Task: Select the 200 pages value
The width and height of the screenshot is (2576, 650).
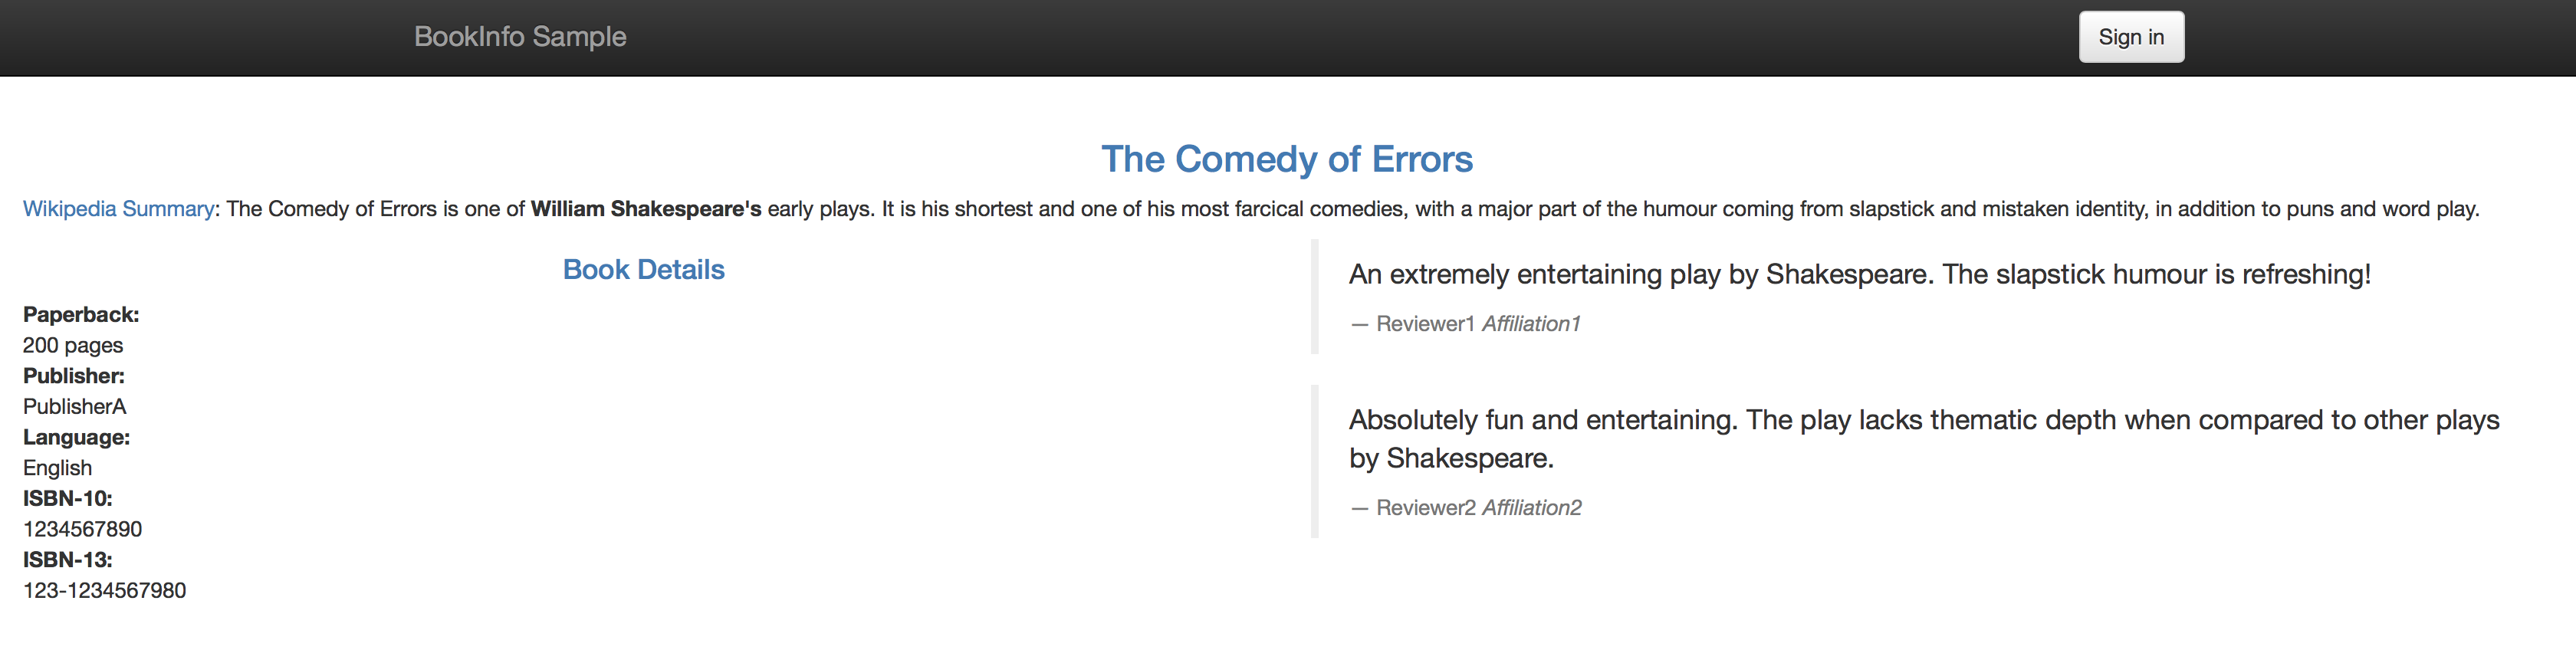Action: tap(73, 345)
